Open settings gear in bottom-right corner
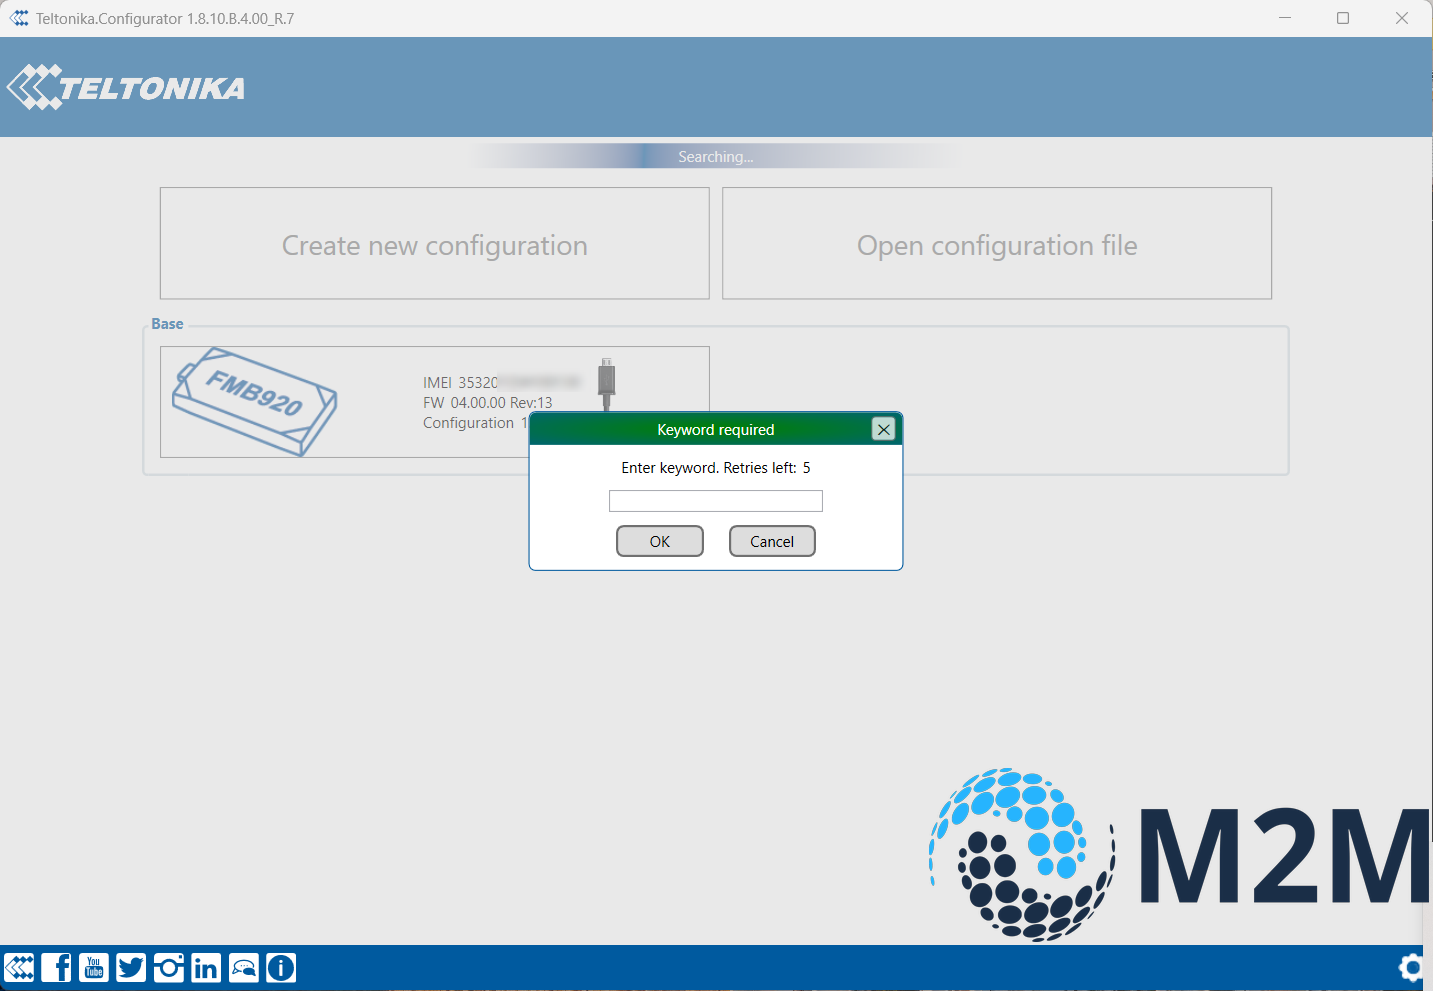Image resolution: width=1433 pixels, height=991 pixels. (x=1412, y=967)
